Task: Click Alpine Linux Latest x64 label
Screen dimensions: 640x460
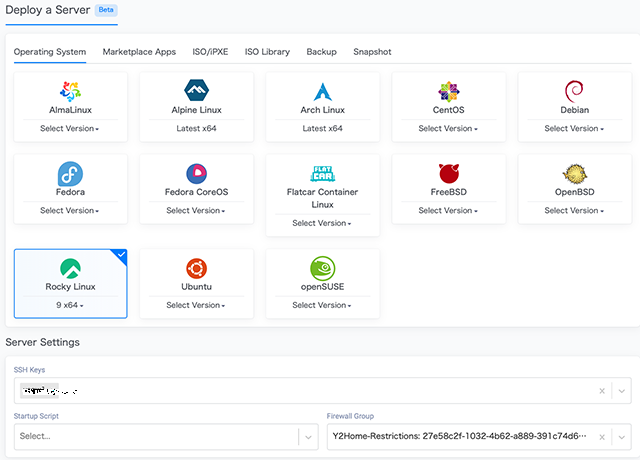Action: tap(196, 129)
